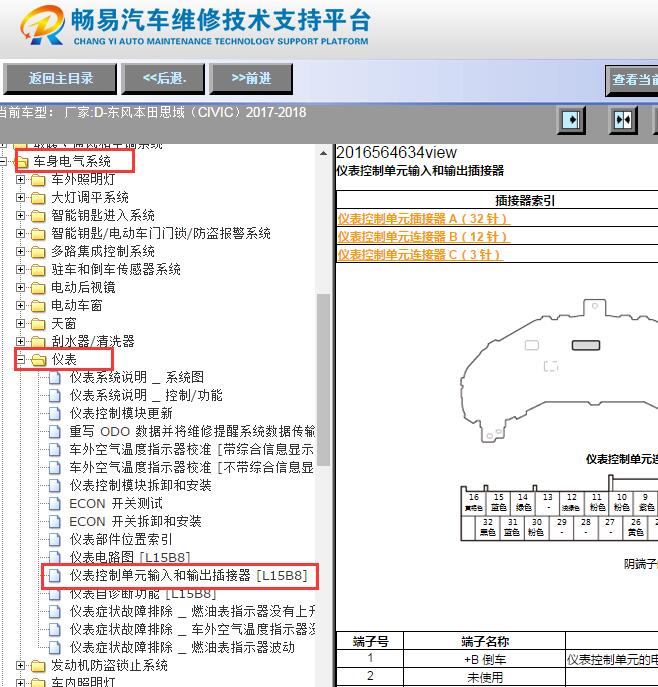Screen dimensions: 658x687
Task: Open 车外空气温度指示器校准 [带综合信息显示 page
Action: click(x=191, y=449)
